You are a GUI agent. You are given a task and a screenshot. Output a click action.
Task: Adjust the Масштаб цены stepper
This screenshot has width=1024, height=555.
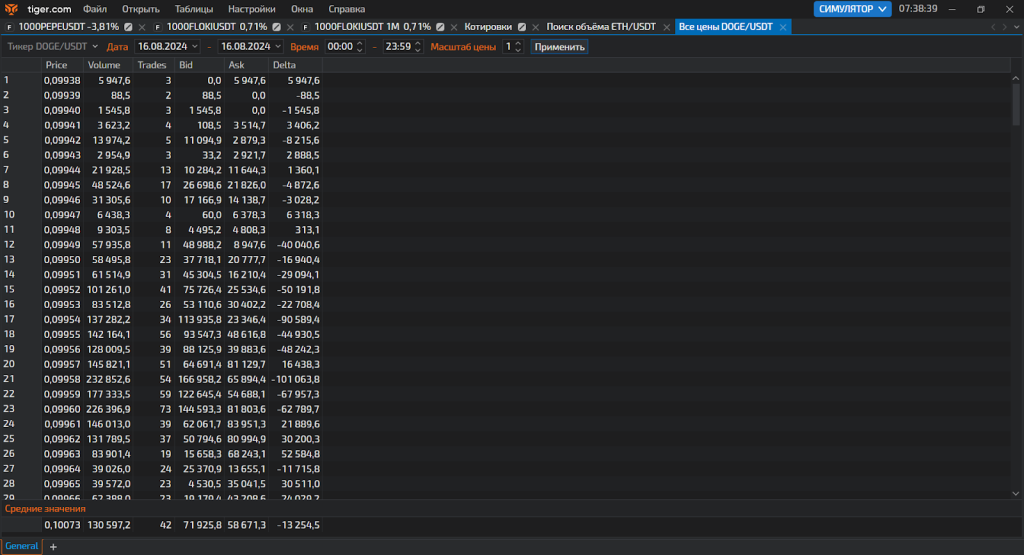point(518,47)
